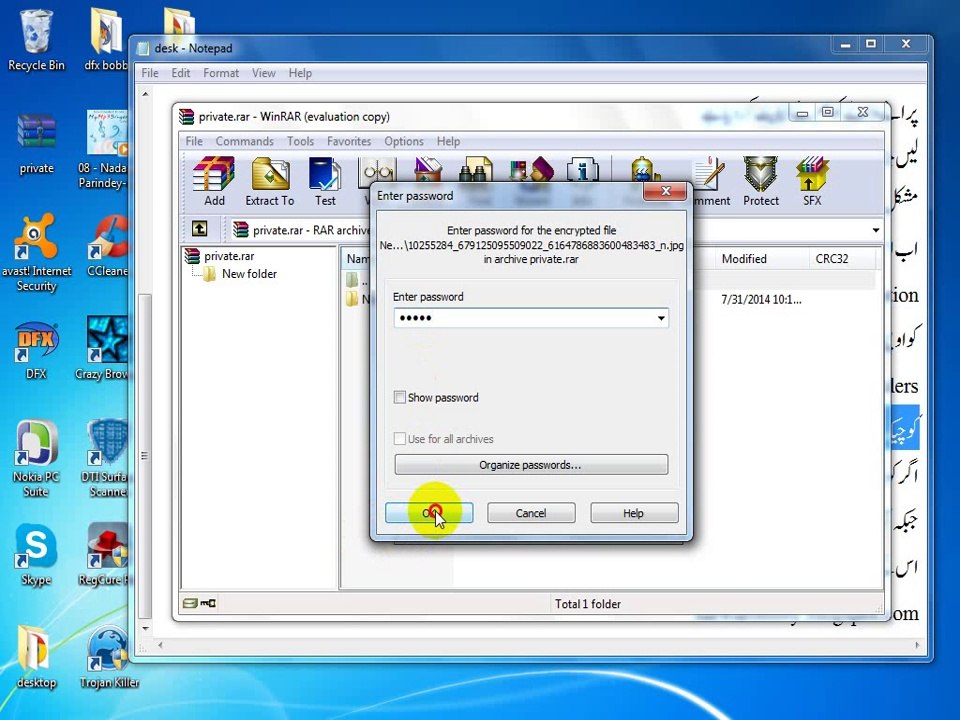Click the VirusScan toolbar icon in WinRAR
Viewport: 960px width, 720px height.
point(643,170)
